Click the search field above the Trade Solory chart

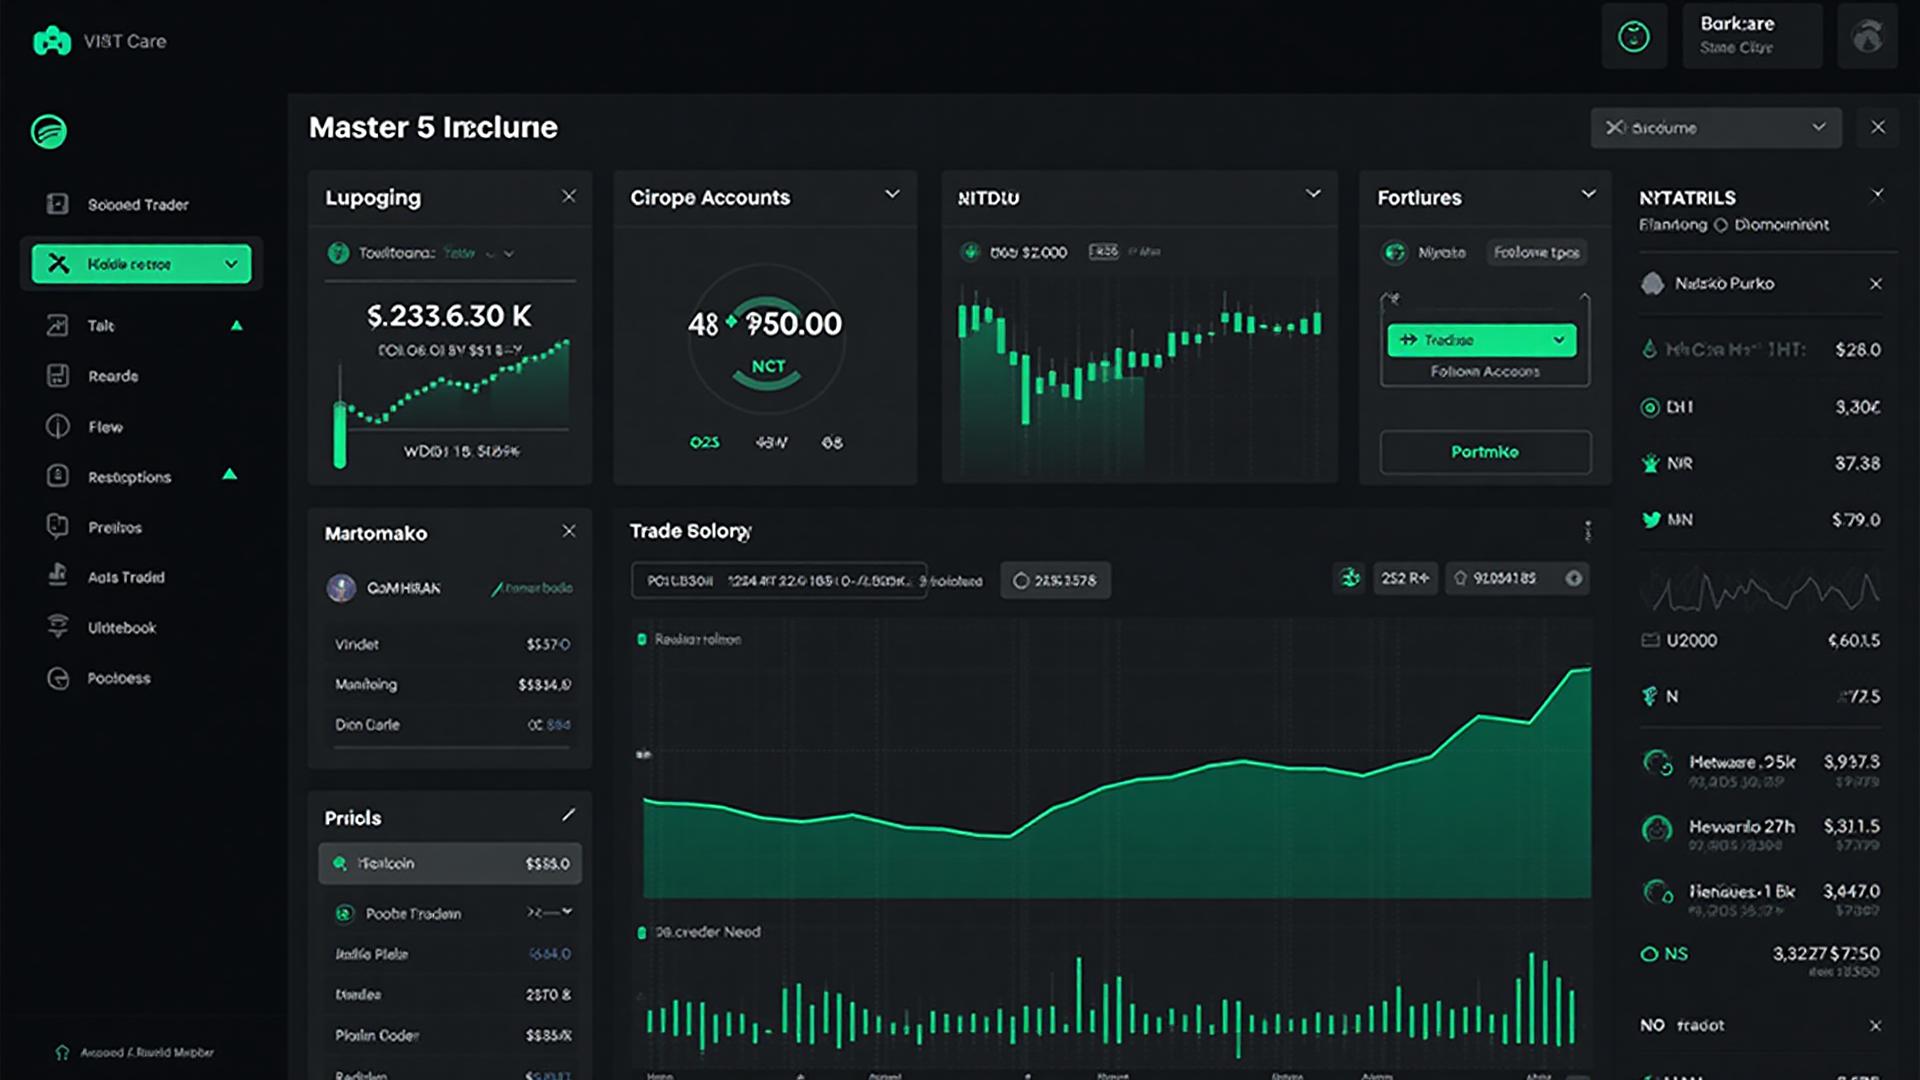click(x=778, y=579)
